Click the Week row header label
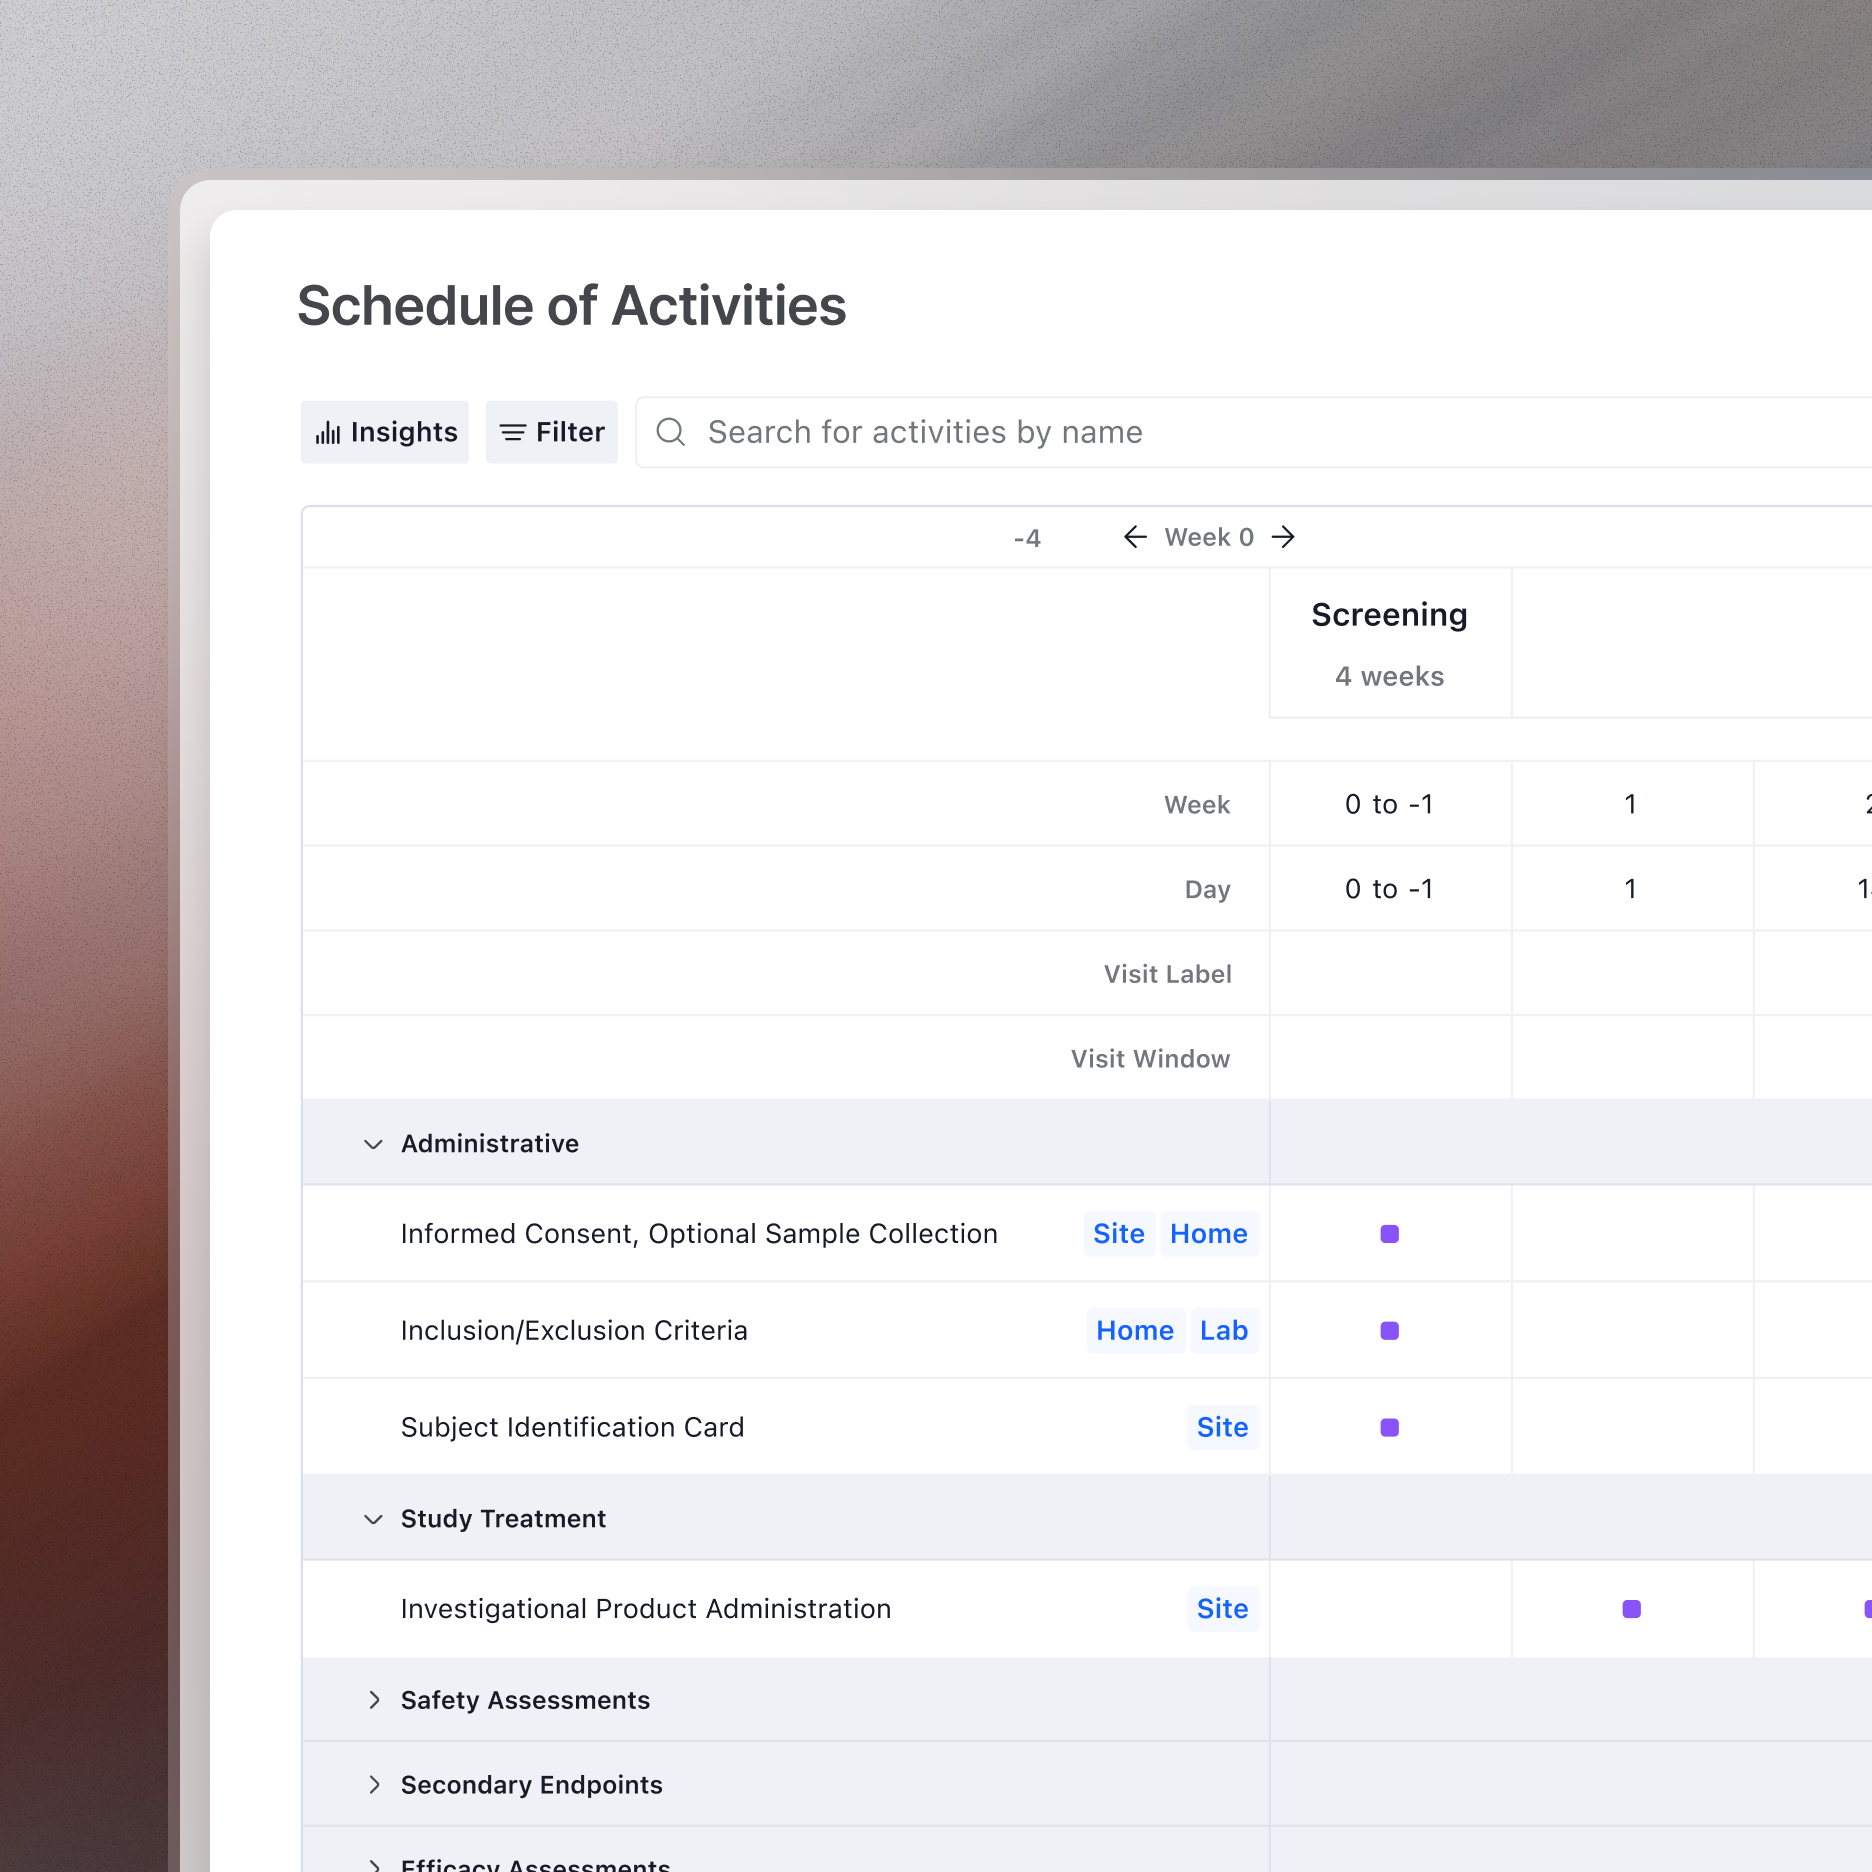This screenshot has height=1872, width=1872. point(1197,805)
